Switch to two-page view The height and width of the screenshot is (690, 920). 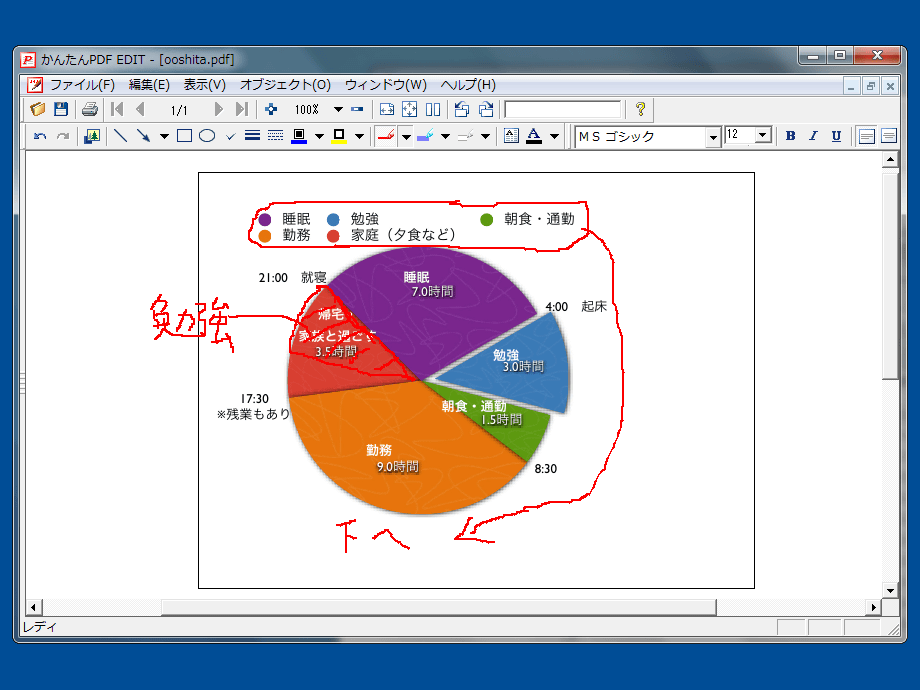click(433, 109)
